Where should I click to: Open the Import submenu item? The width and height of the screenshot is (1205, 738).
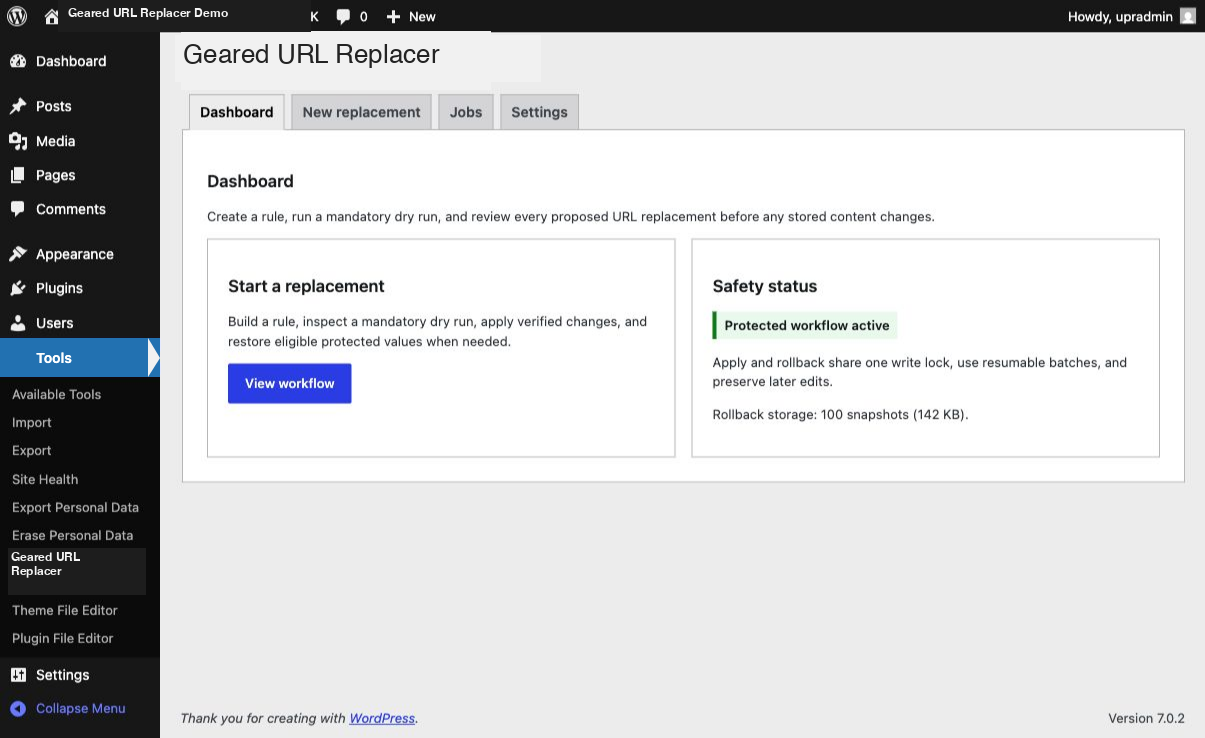tap(32, 423)
